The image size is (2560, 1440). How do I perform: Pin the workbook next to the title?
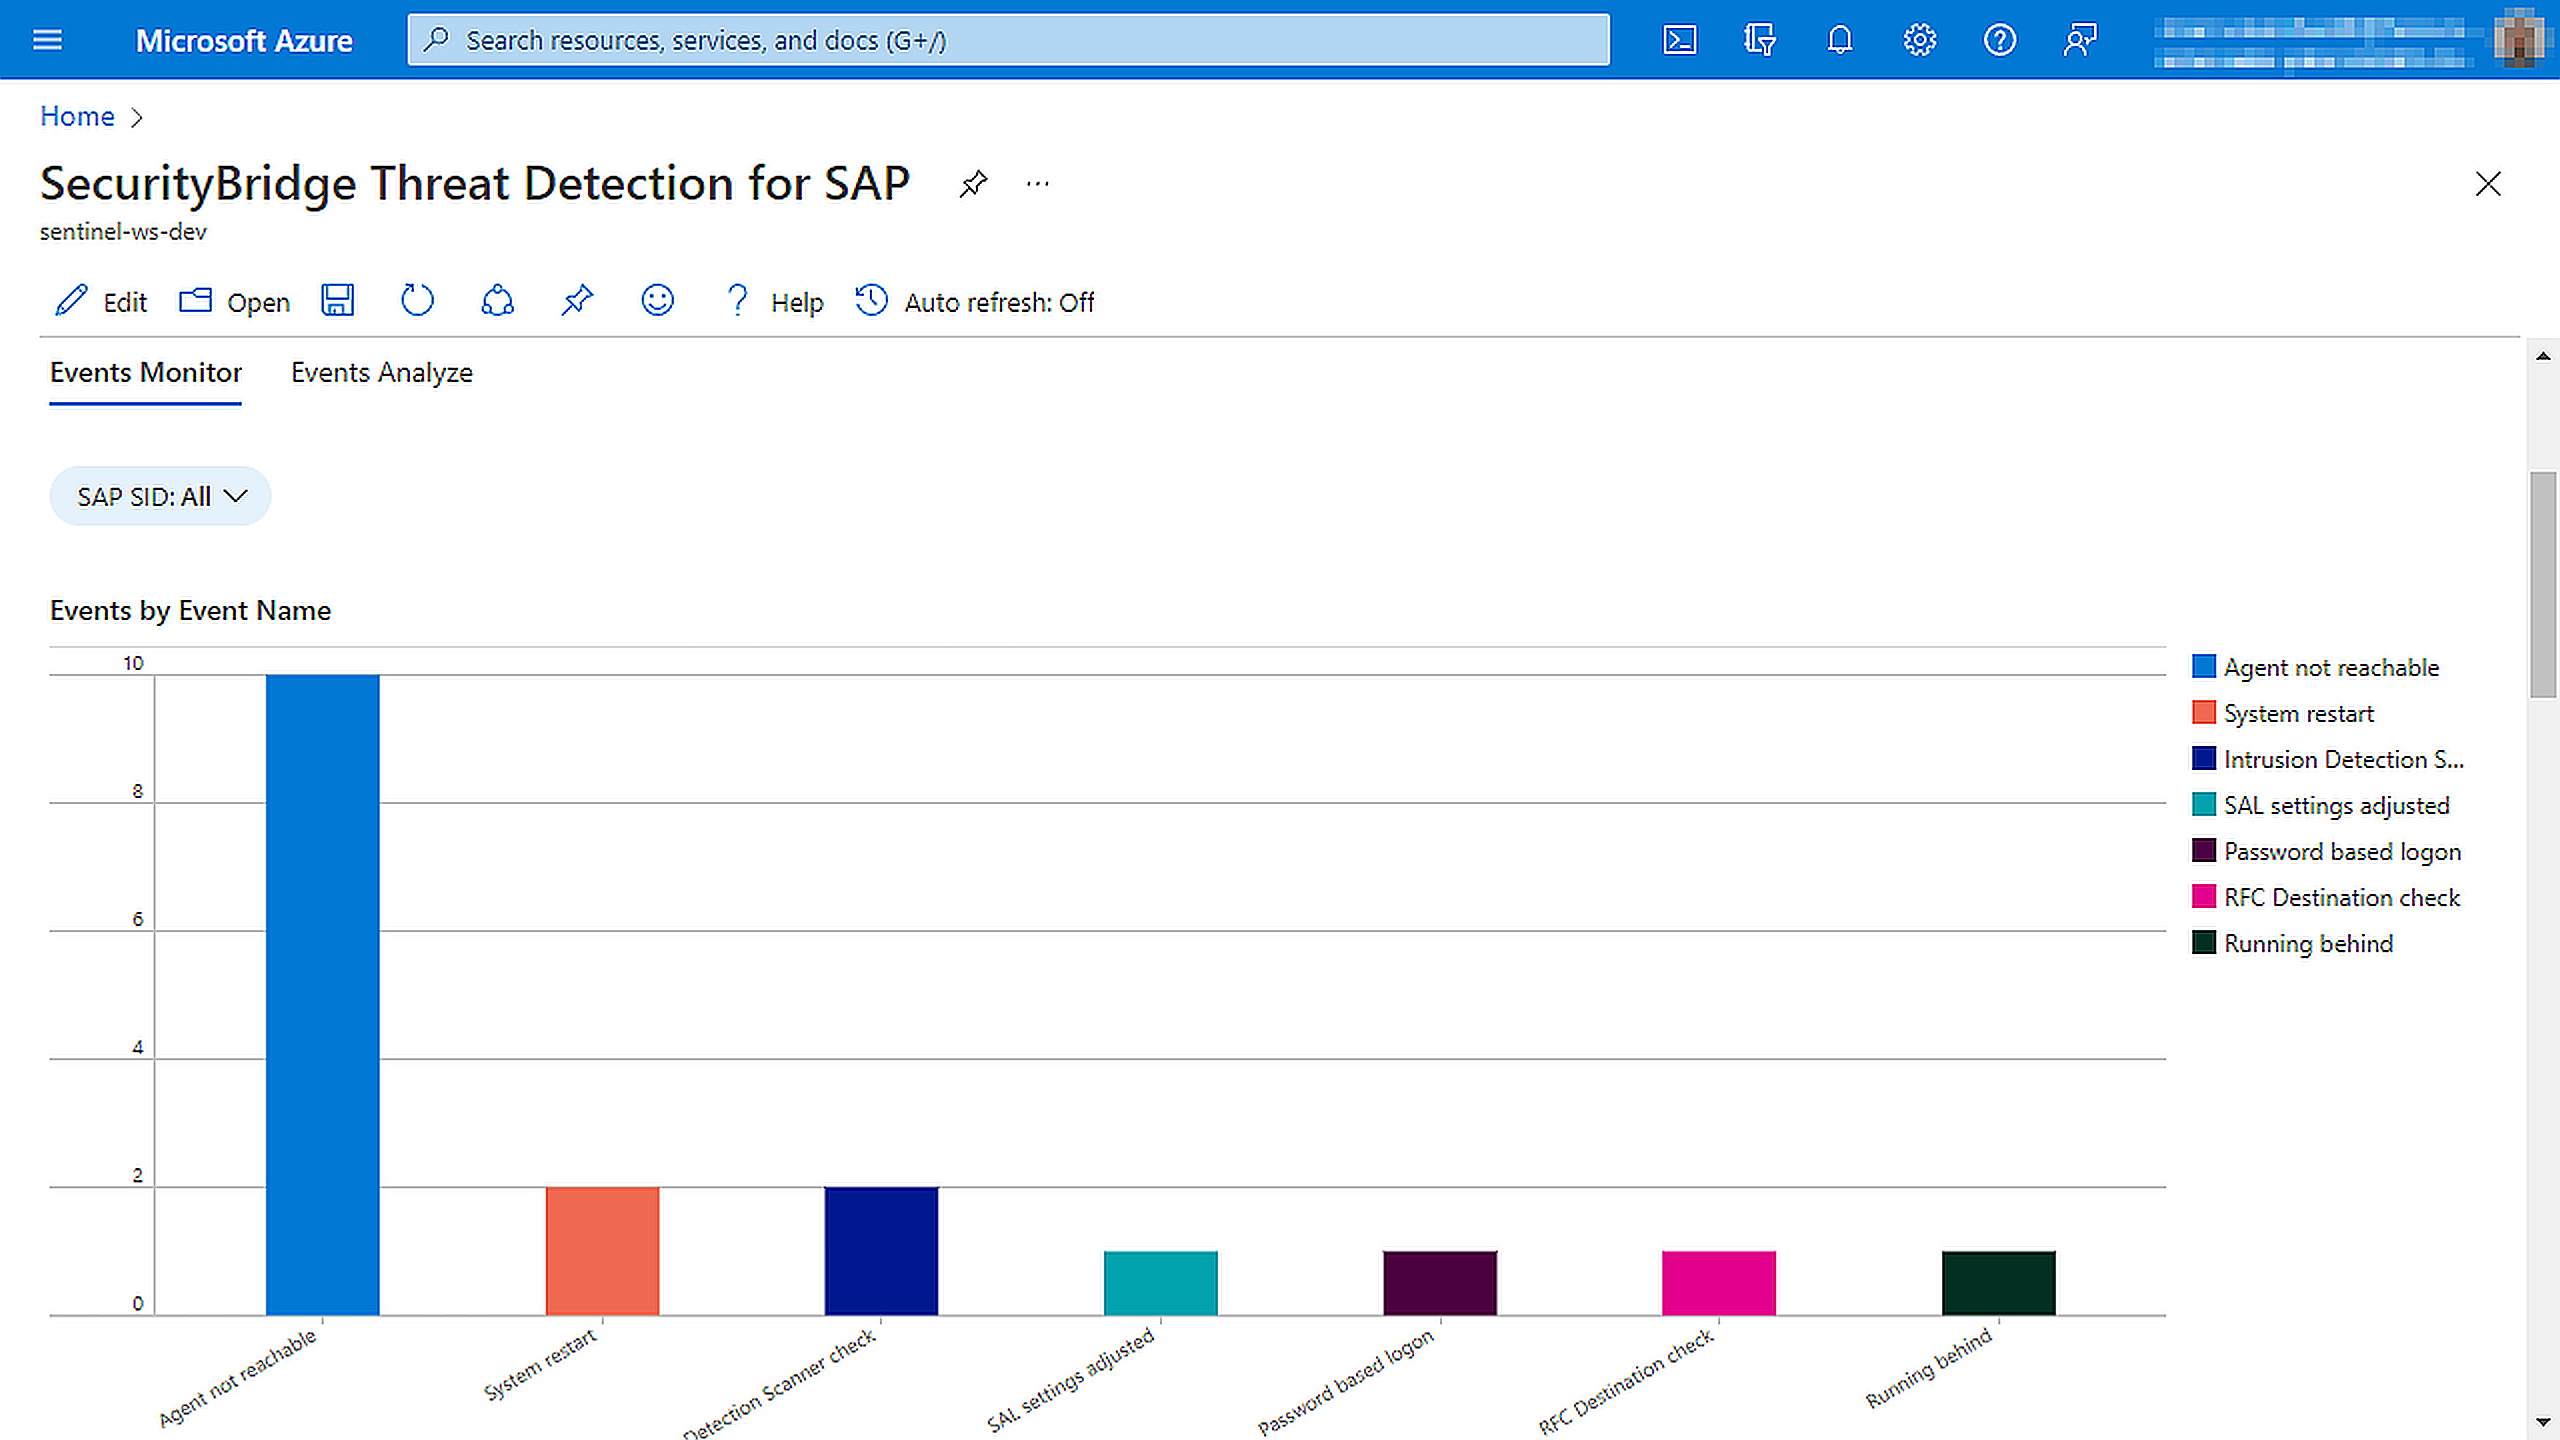tap(973, 184)
